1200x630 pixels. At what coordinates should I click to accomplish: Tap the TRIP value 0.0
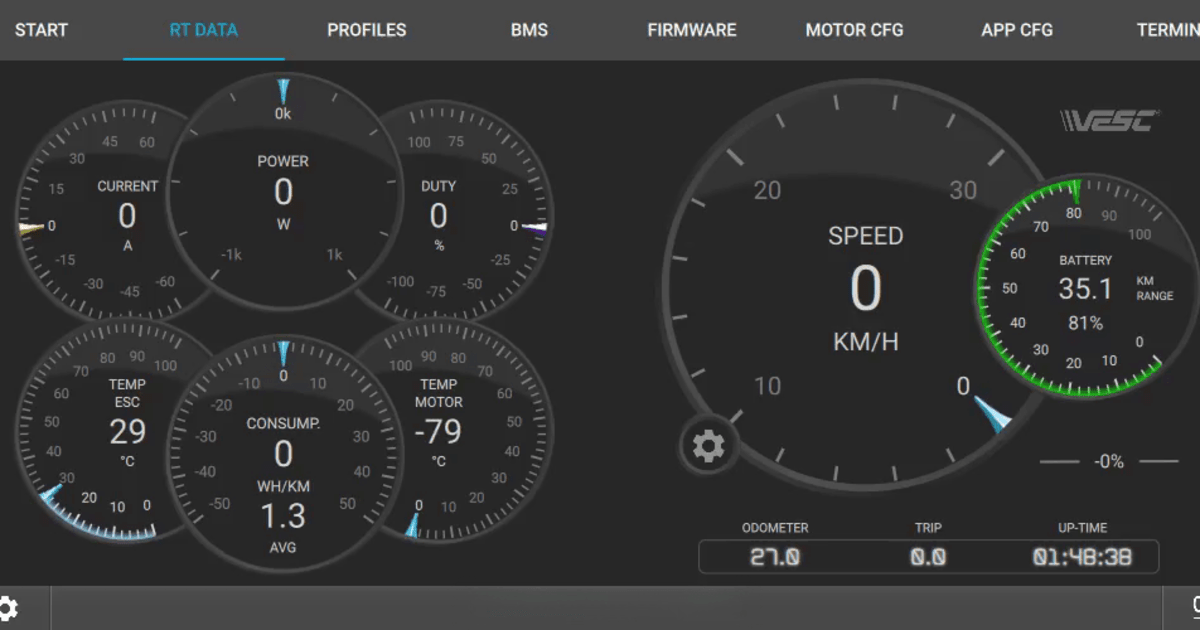pyautogui.click(x=928, y=557)
